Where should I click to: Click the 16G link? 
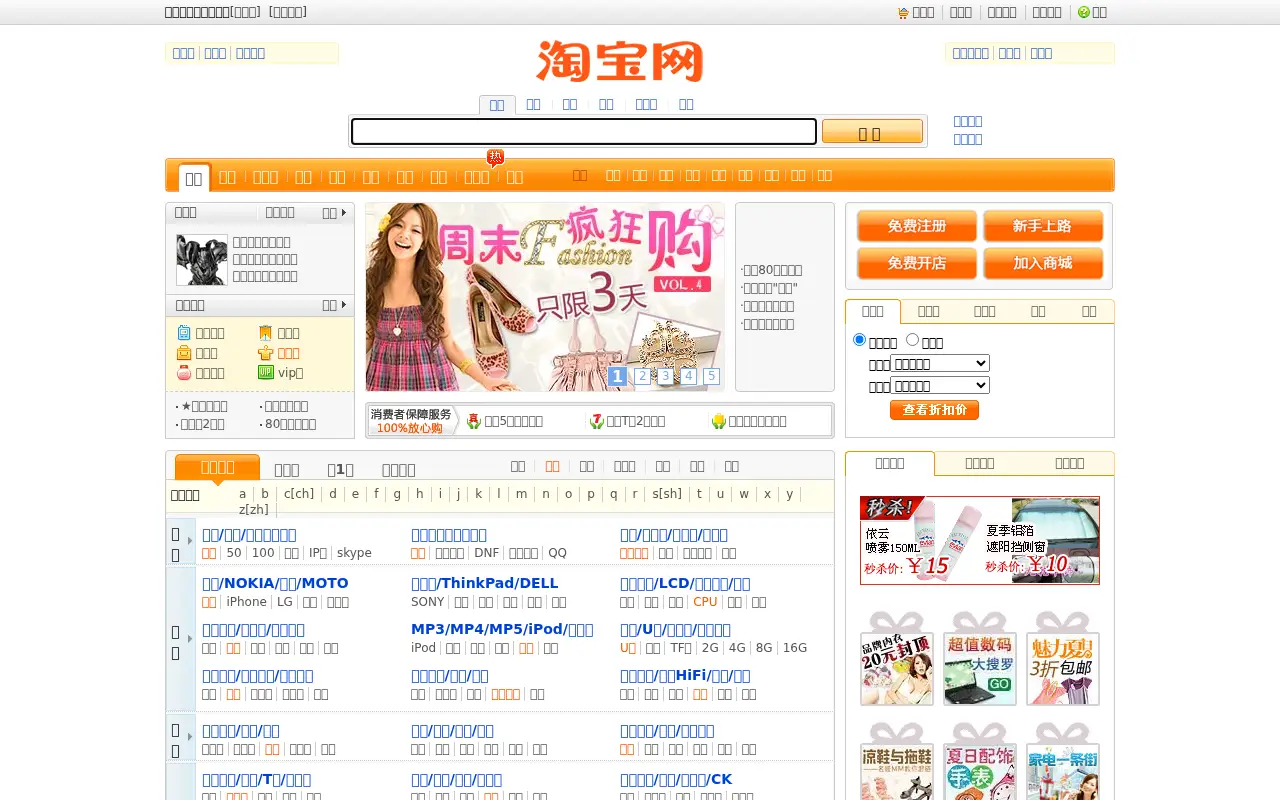(x=795, y=648)
